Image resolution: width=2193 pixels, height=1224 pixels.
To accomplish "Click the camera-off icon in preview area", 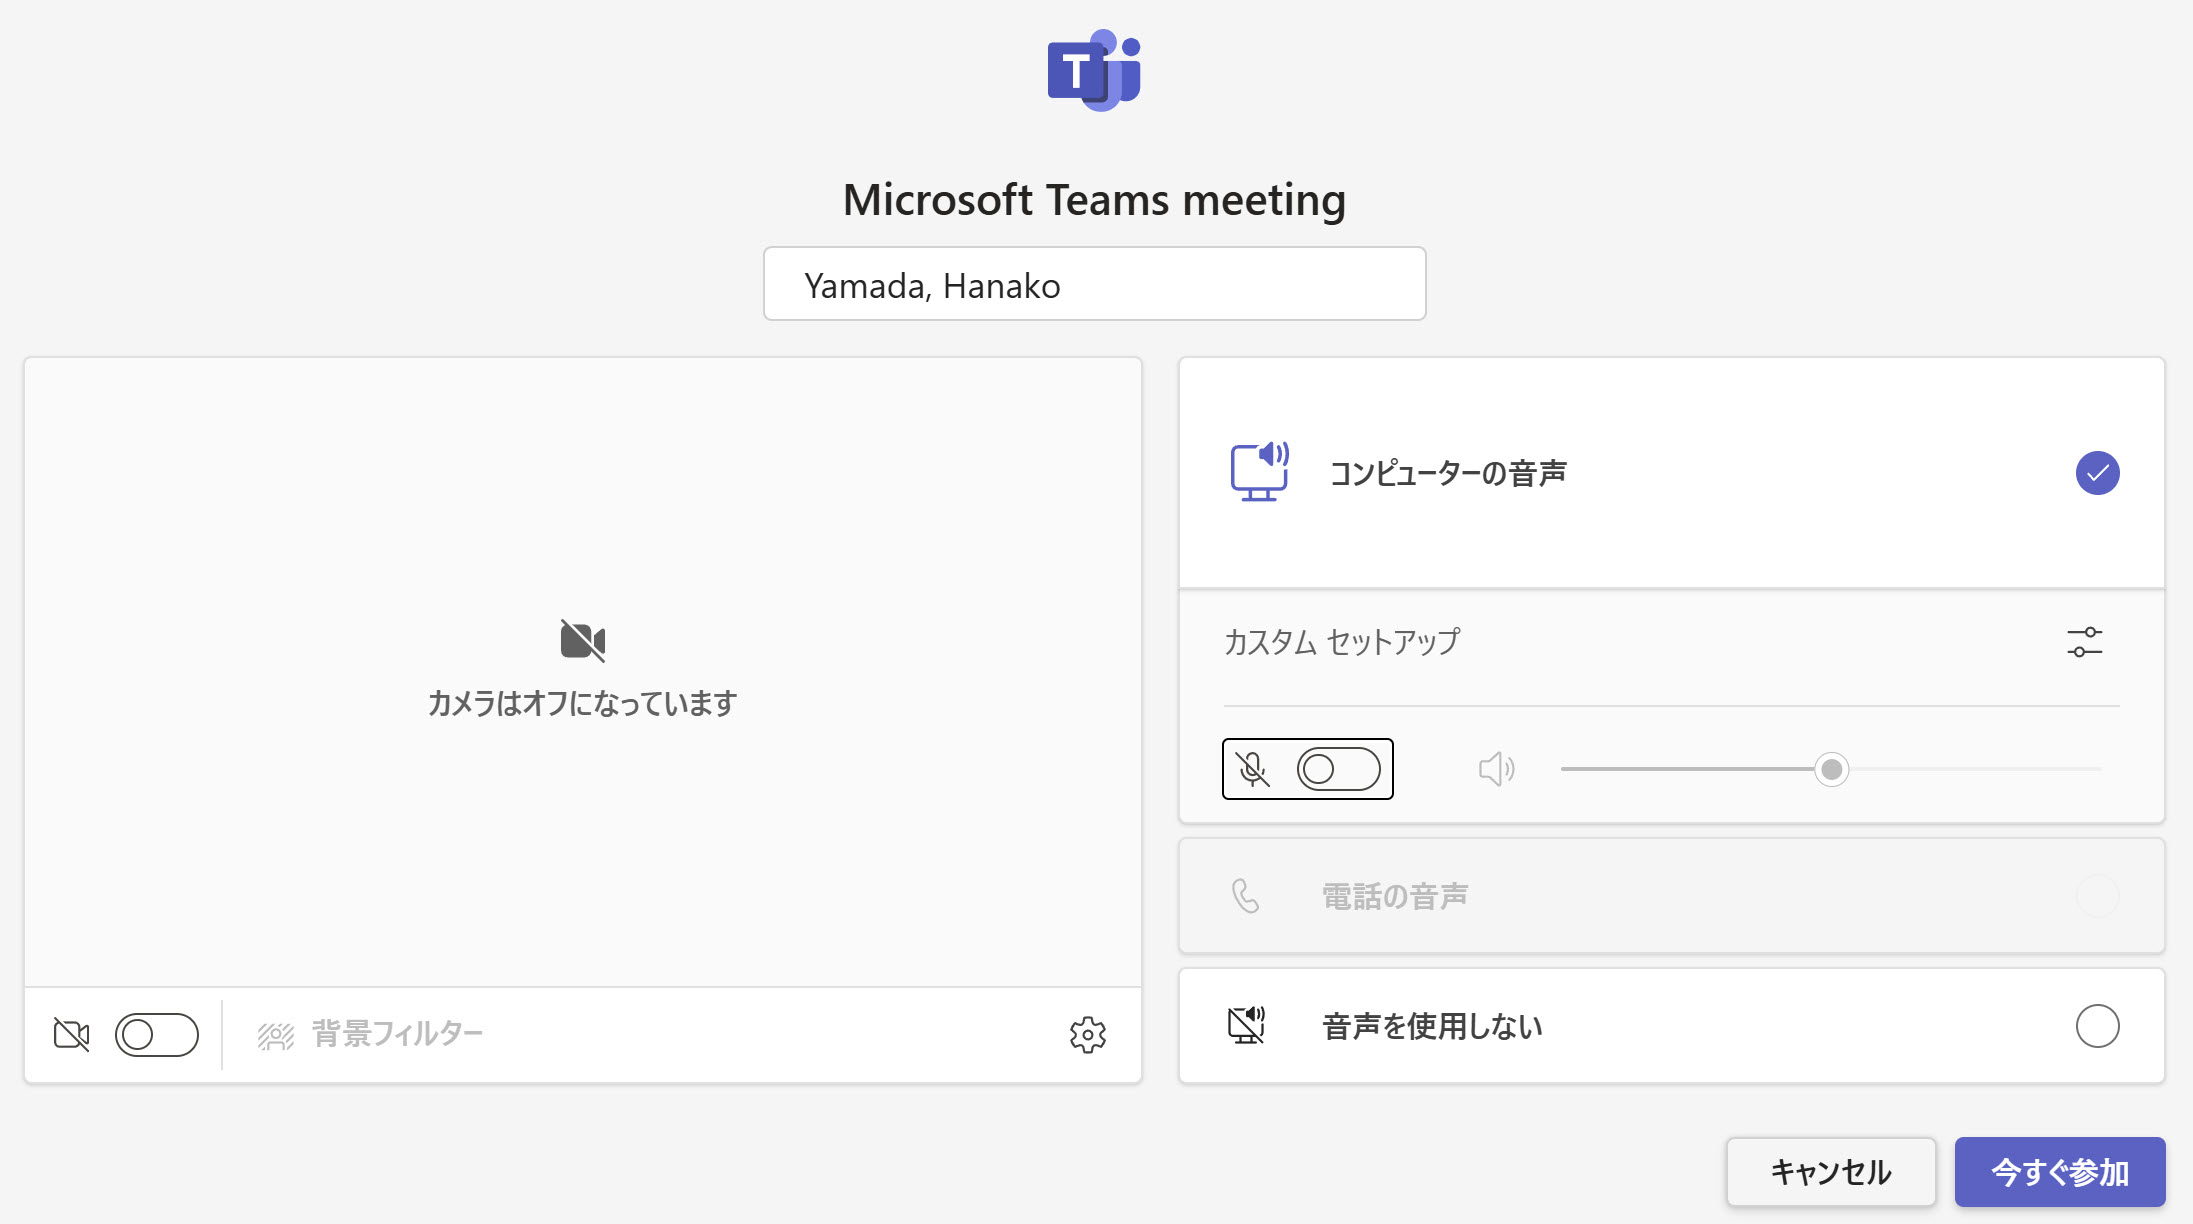I will (x=583, y=640).
